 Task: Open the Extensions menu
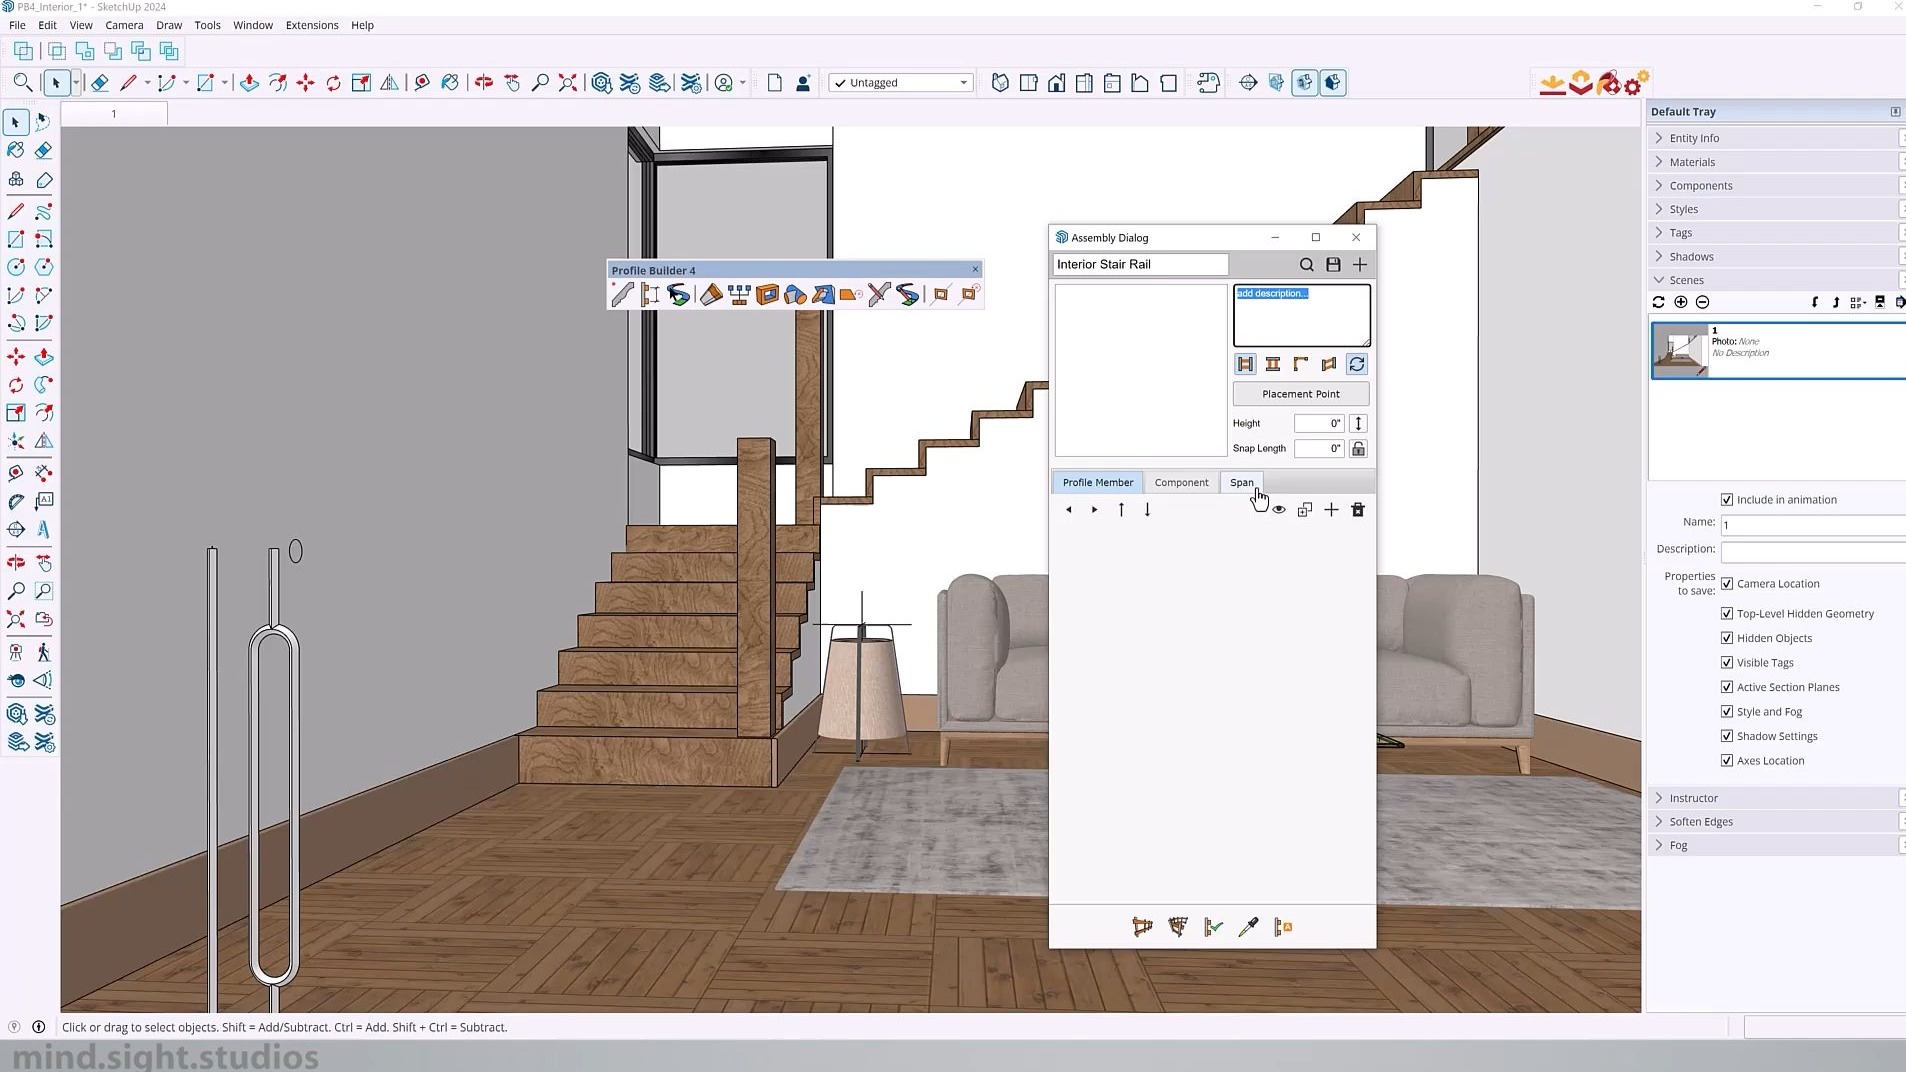click(x=311, y=25)
